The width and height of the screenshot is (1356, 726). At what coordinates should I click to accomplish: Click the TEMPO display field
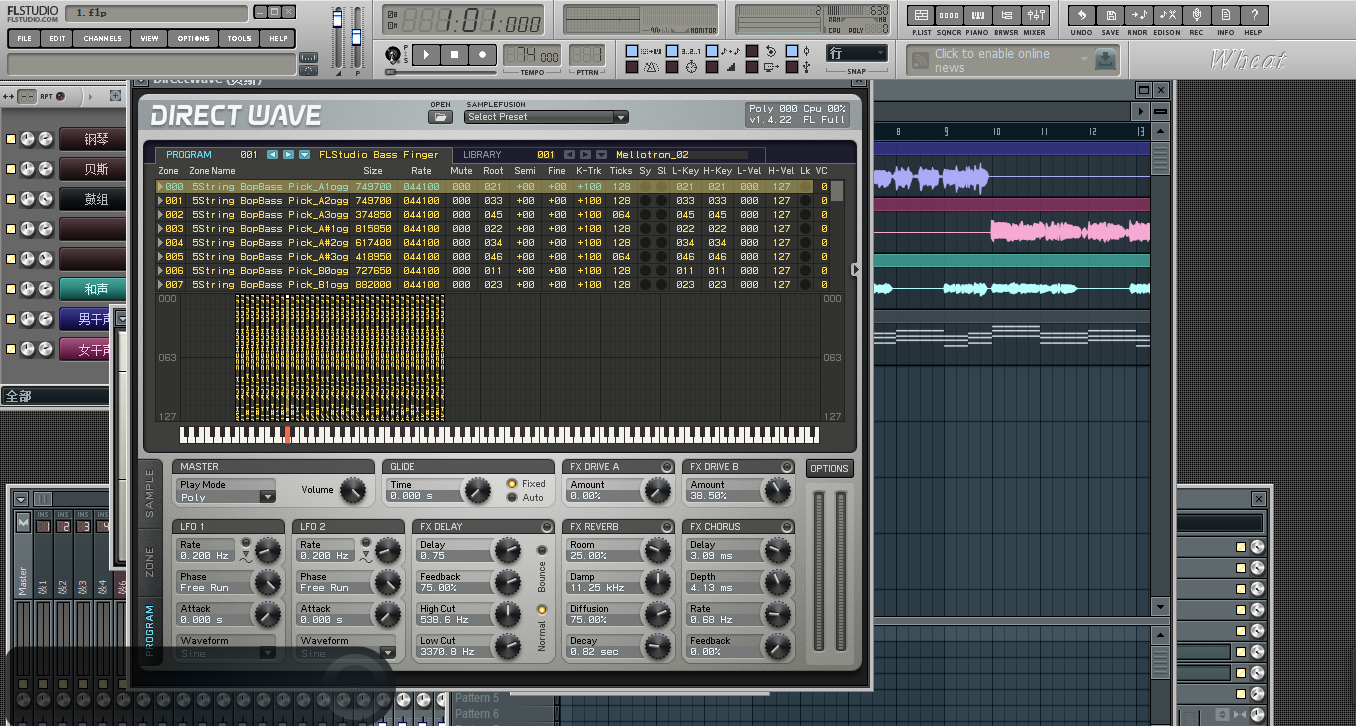click(532, 56)
